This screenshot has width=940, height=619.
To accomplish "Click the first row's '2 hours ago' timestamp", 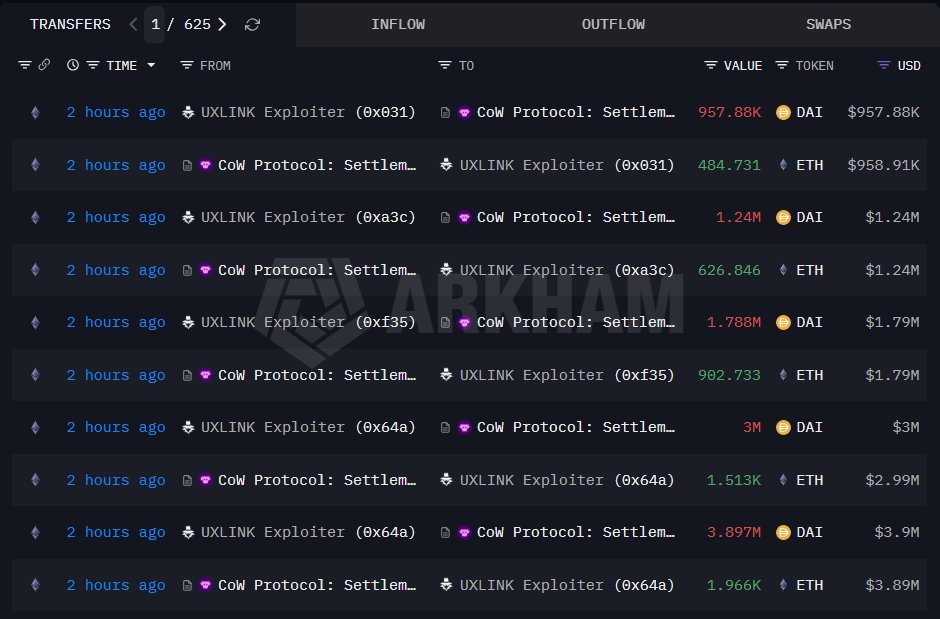I will tap(116, 112).
